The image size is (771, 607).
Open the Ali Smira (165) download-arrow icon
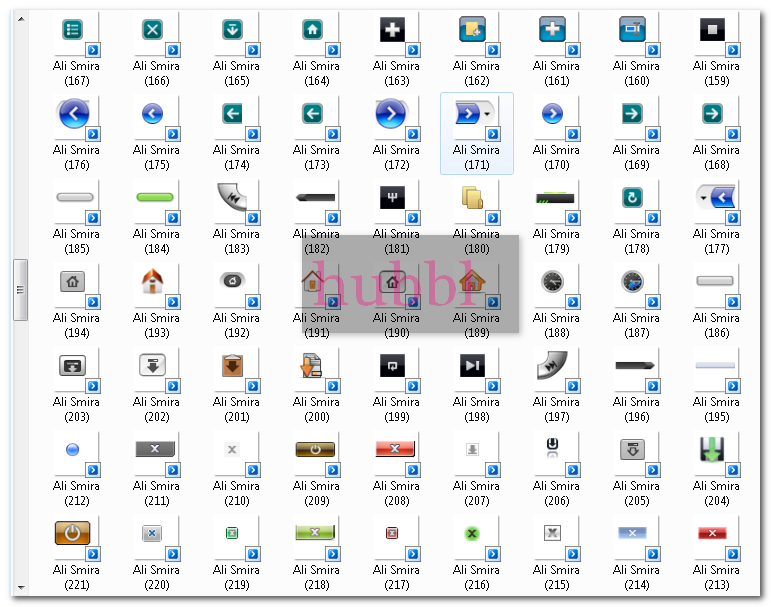233,30
